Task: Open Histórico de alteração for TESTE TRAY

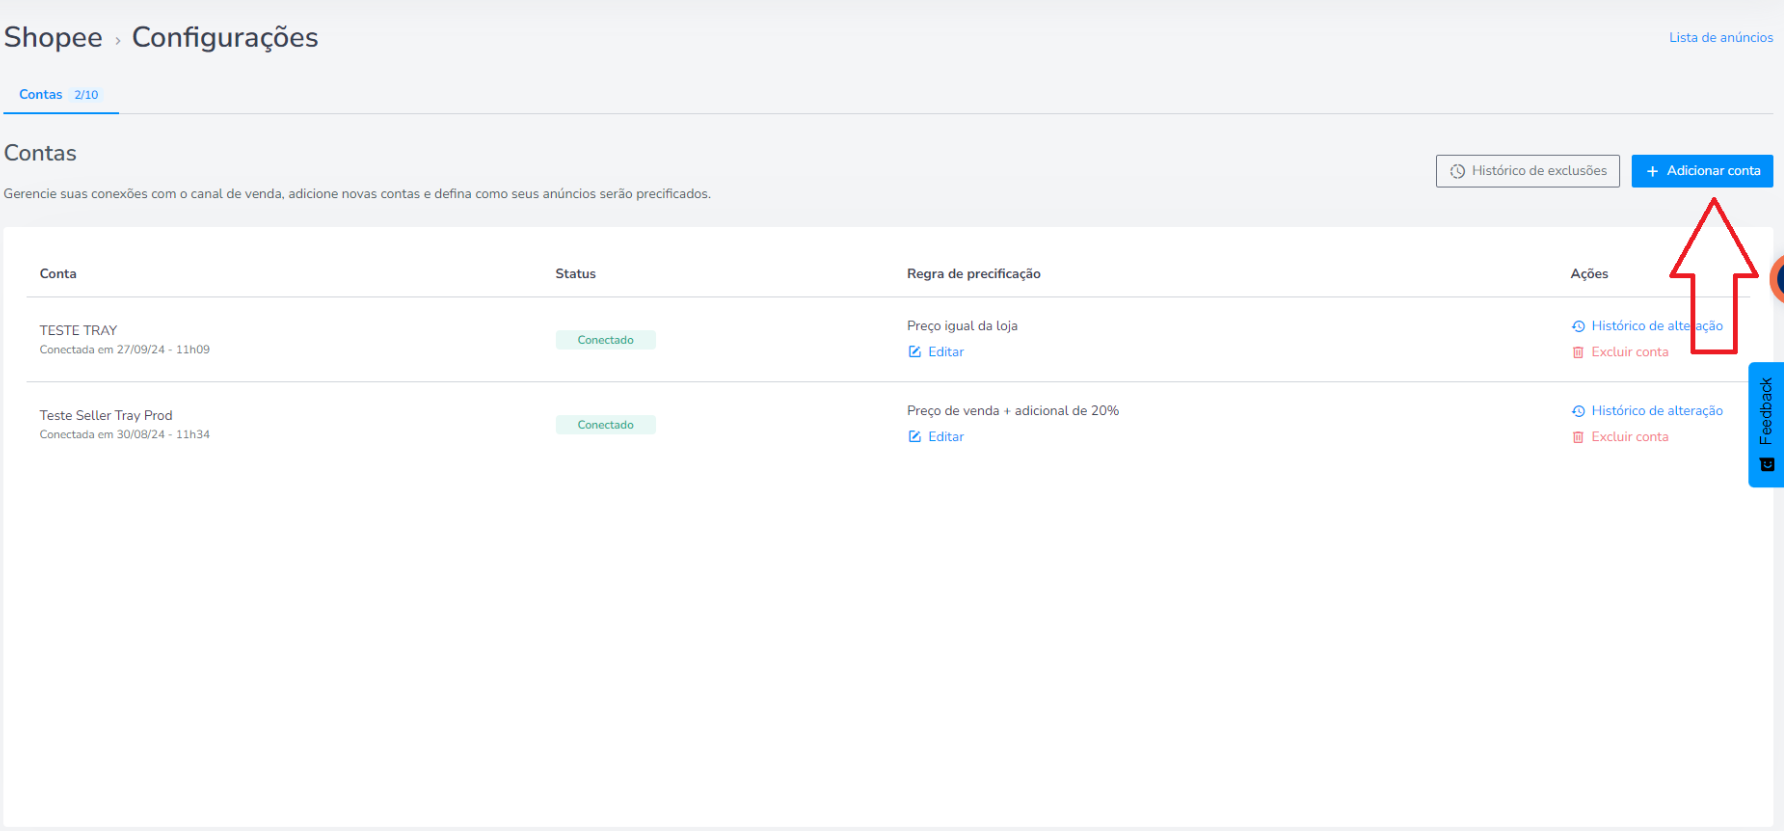Action: point(1647,326)
